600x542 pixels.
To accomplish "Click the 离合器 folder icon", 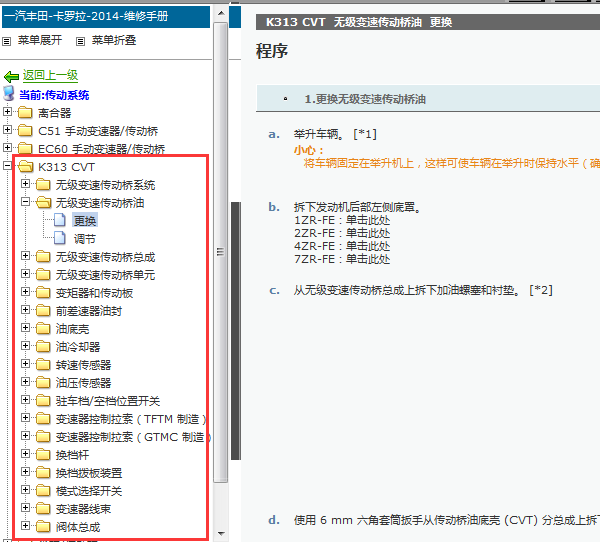I will click(25, 112).
